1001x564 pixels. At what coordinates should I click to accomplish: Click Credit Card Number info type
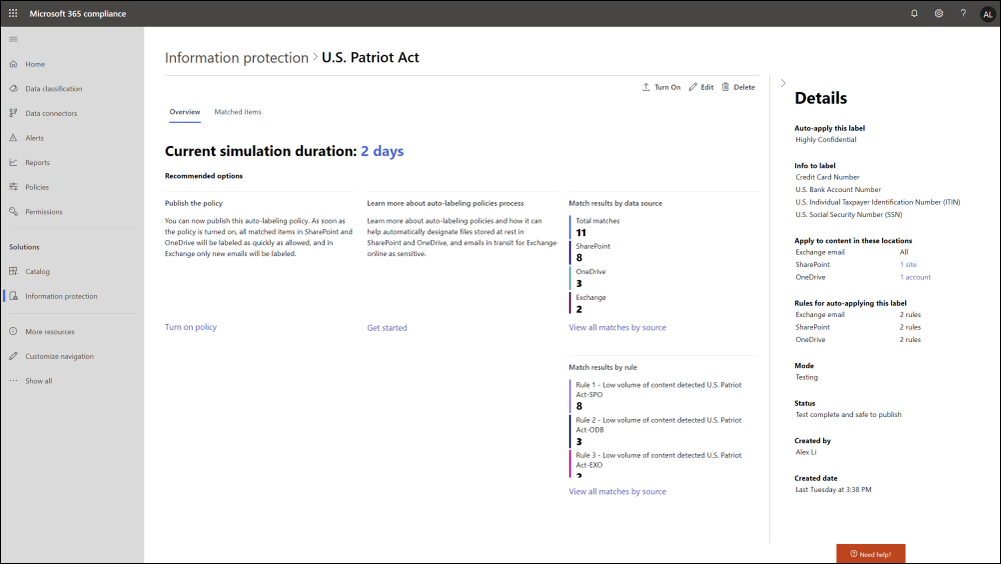tap(827, 177)
